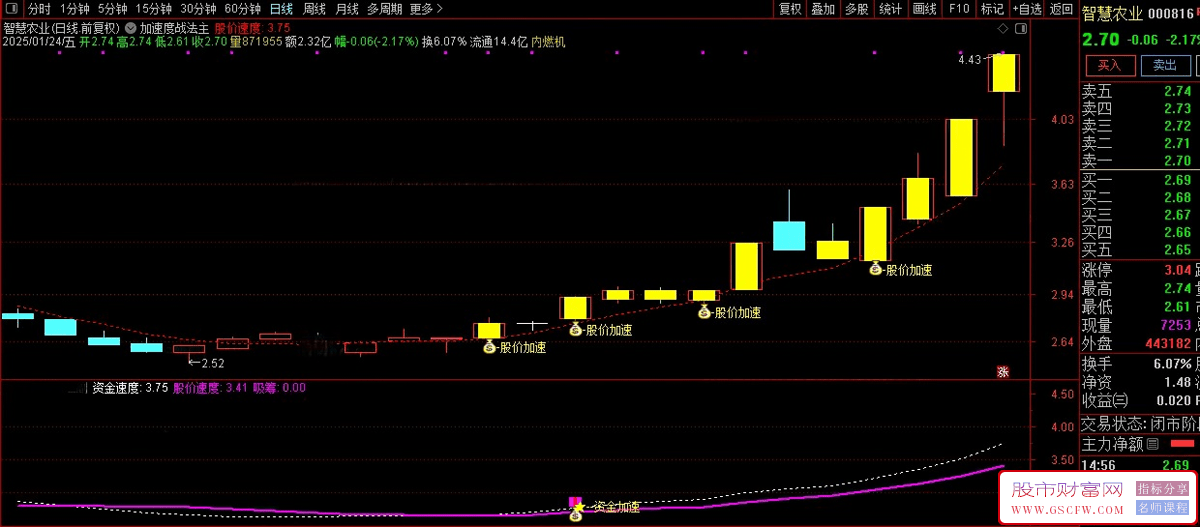Click the 外盘 value 443182
1200x527 pixels.
pyautogui.click(x=1166, y=344)
